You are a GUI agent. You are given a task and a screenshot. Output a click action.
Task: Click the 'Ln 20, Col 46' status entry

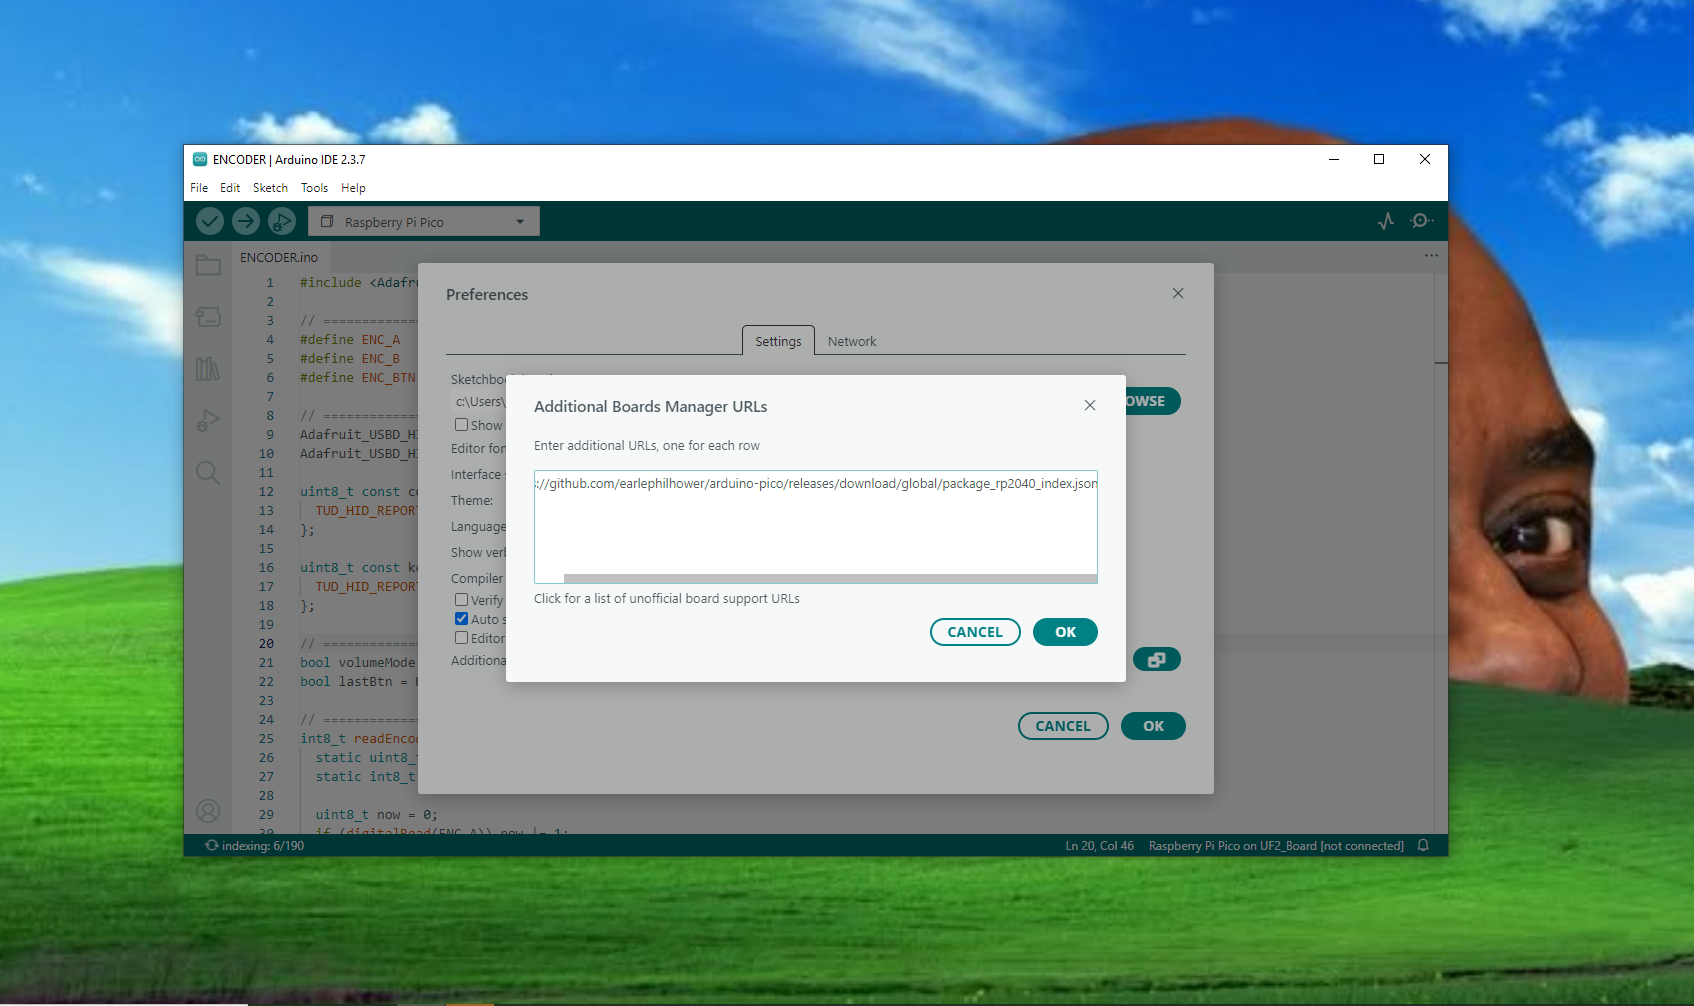(1100, 846)
